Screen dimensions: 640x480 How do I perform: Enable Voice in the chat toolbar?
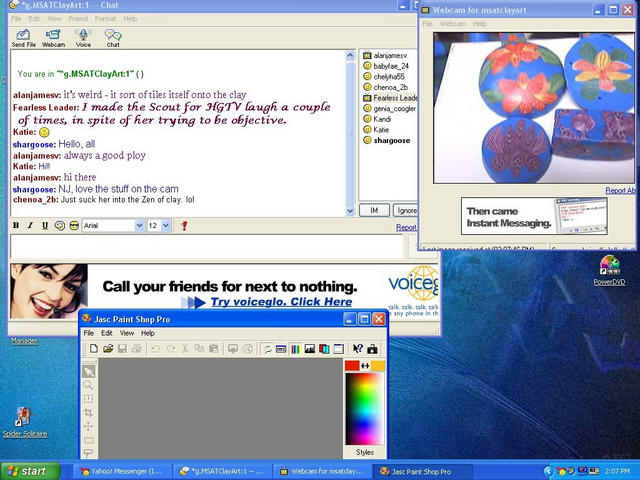point(83,38)
